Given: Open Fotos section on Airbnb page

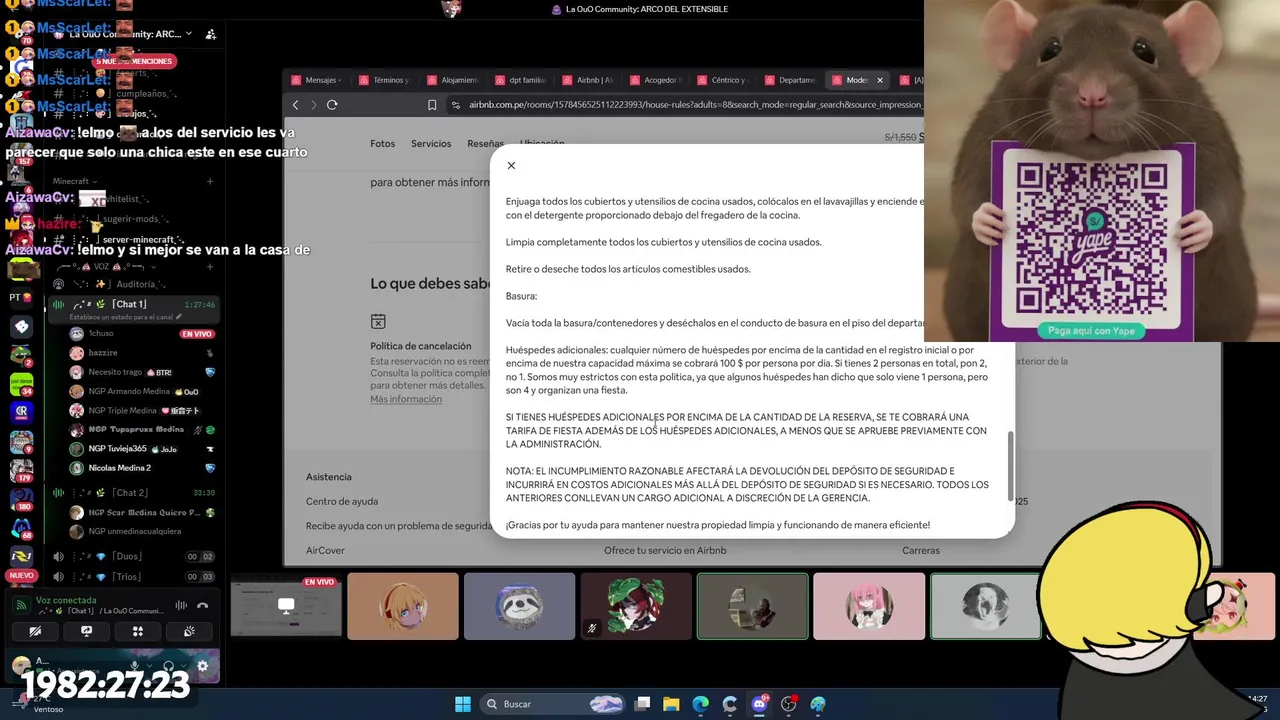Looking at the screenshot, I should click(383, 144).
